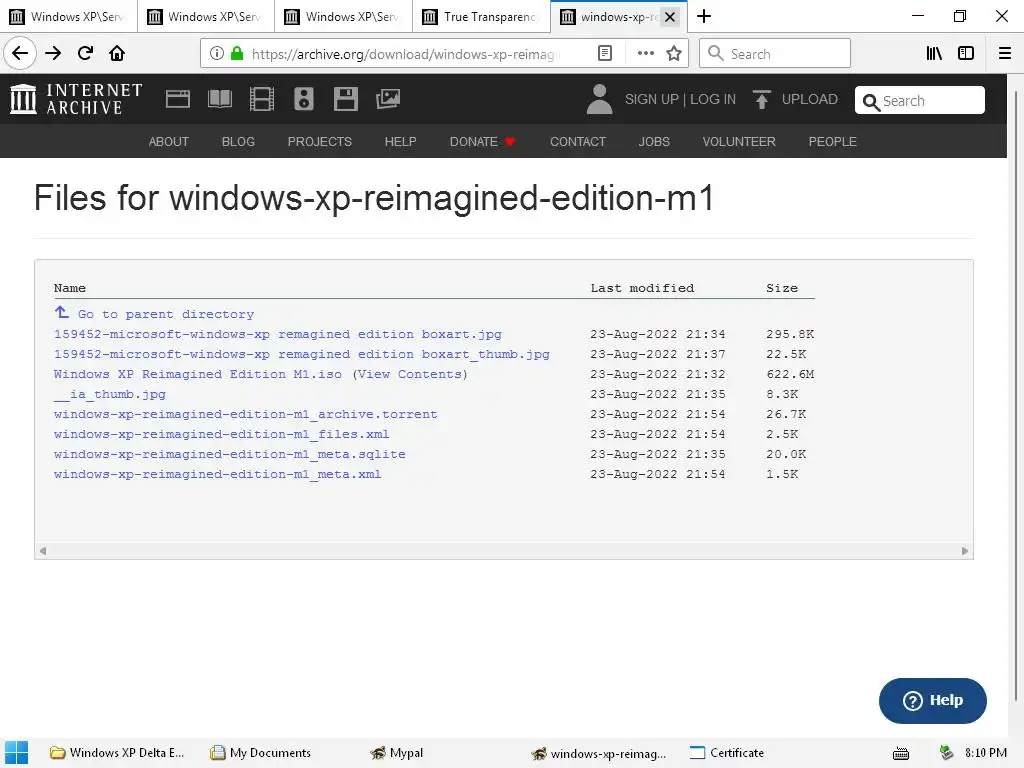Viewport: 1024px width, 768px height.
Task: Open the Windows Start button
Action: [x=16, y=753]
